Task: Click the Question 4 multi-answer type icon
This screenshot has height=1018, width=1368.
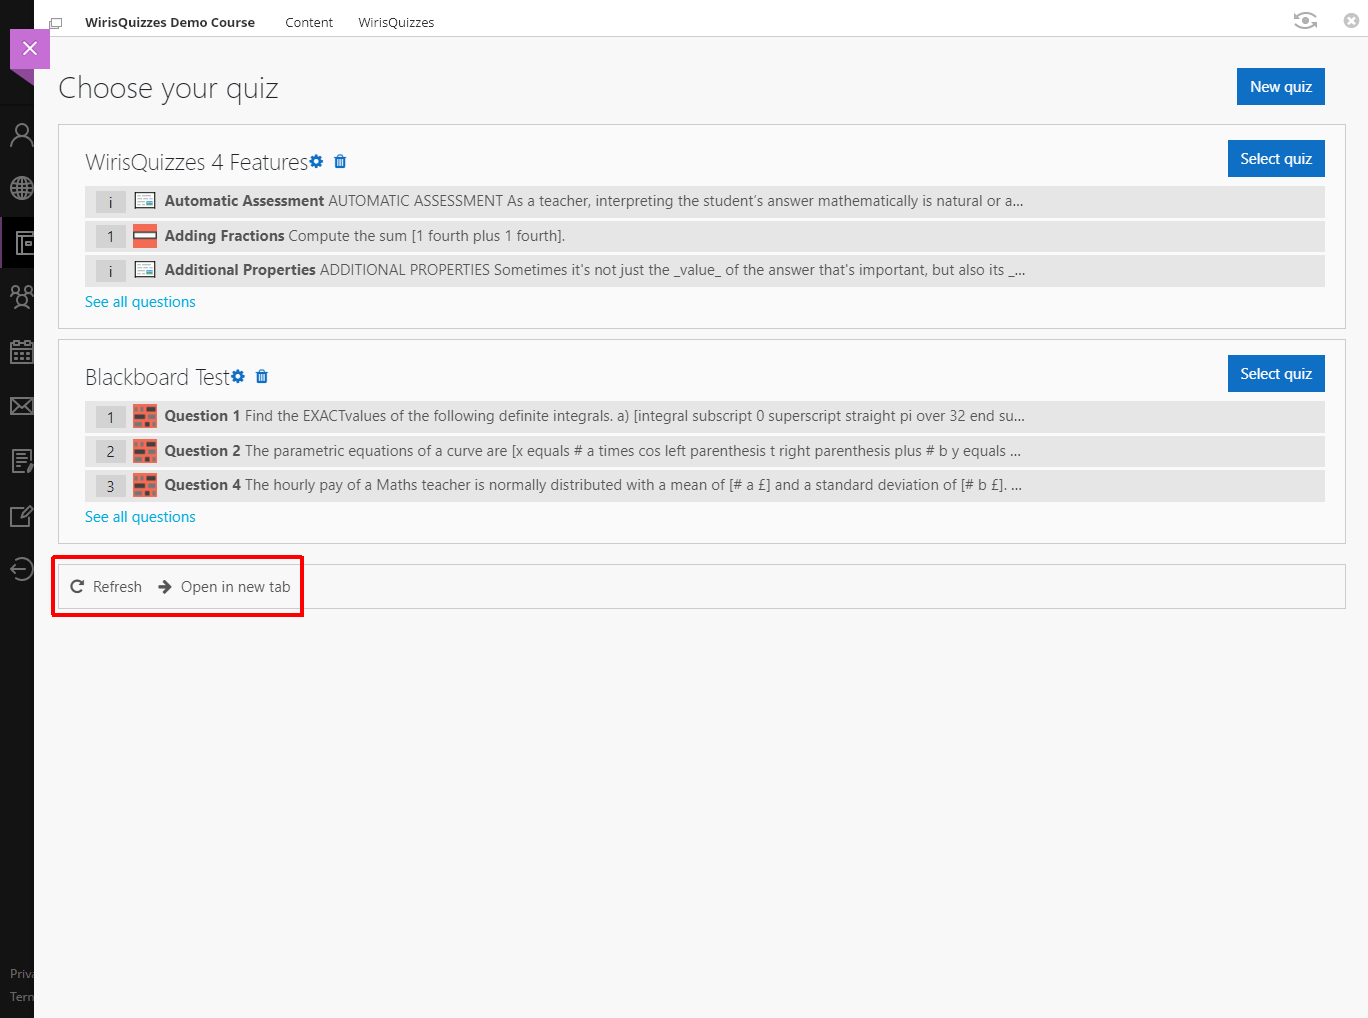Action: click(145, 485)
